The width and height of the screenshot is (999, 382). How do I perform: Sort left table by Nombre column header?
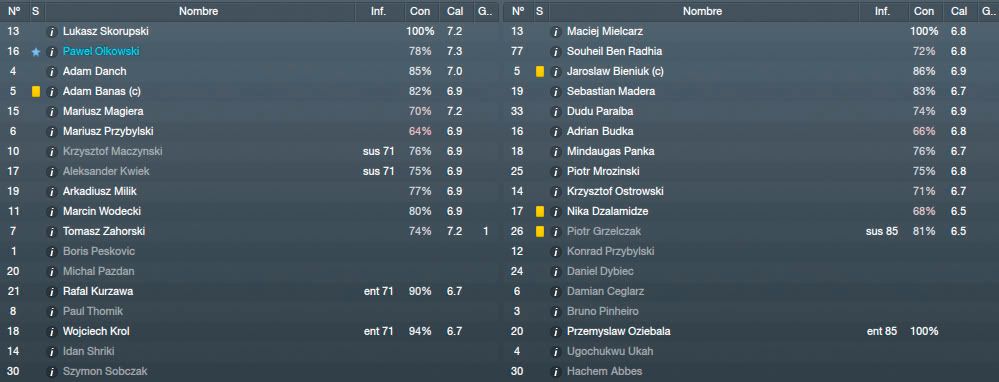[198, 11]
